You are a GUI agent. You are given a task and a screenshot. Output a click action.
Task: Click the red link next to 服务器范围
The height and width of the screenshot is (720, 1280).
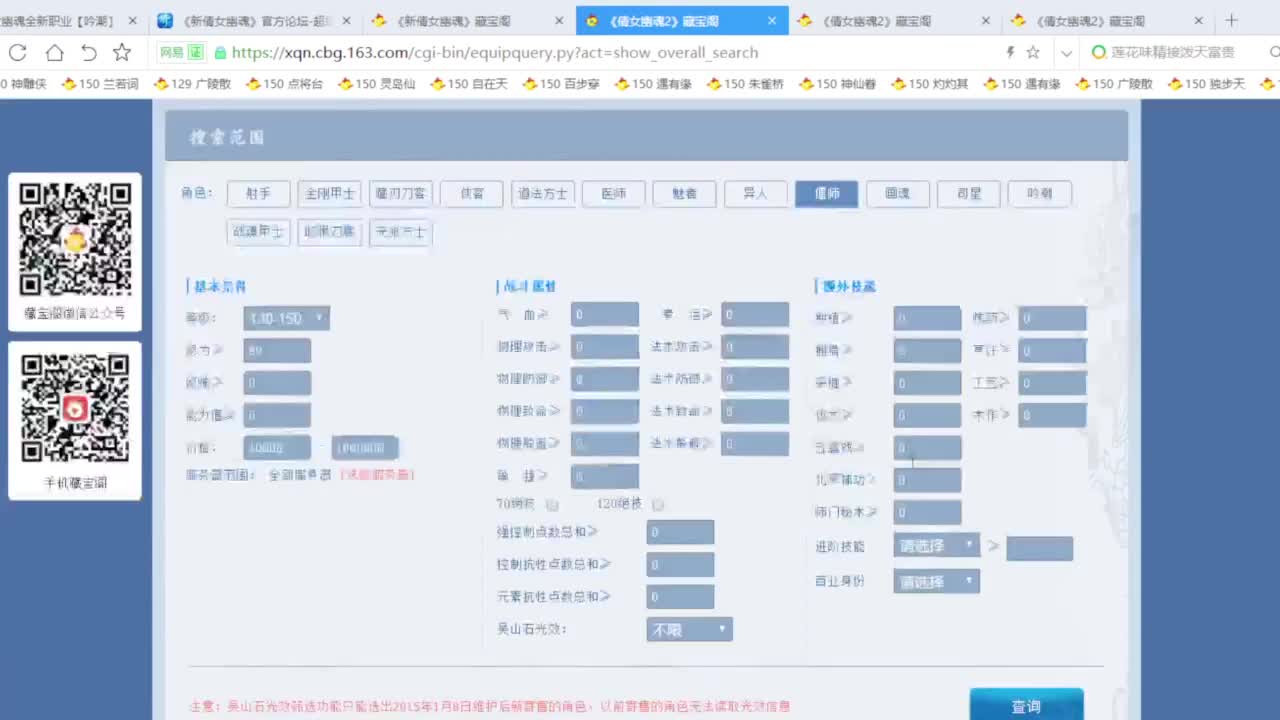pyautogui.click(x=375, y=474)
